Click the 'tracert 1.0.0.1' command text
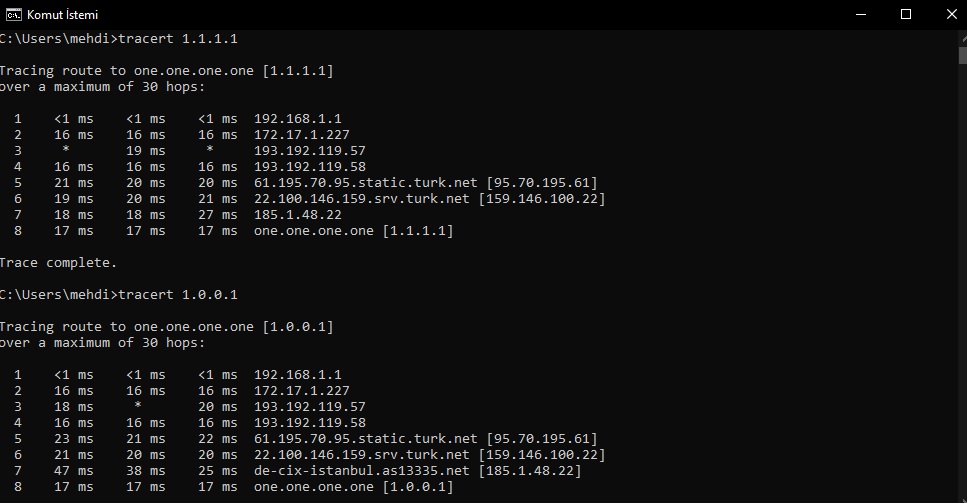Image resolution: width=967 pixels, height=503 pixels. 178,295
